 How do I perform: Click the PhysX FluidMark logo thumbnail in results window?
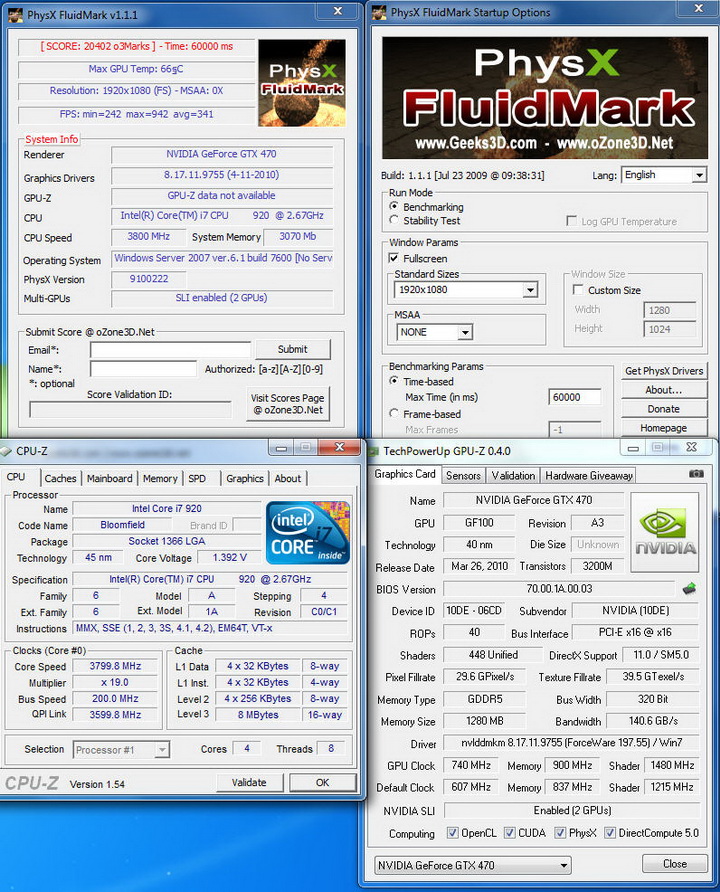coord(301,83)
